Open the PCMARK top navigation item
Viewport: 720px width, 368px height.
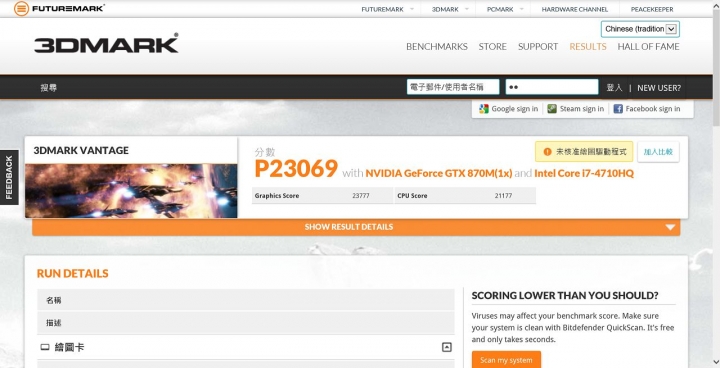pos(500,9)
